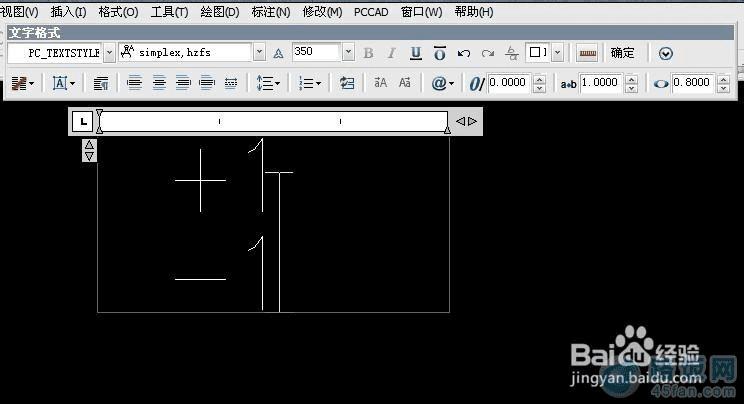Screen dimensions: 744x404
Task: Open the 标注(N) menu
Action: click(270, 12)
